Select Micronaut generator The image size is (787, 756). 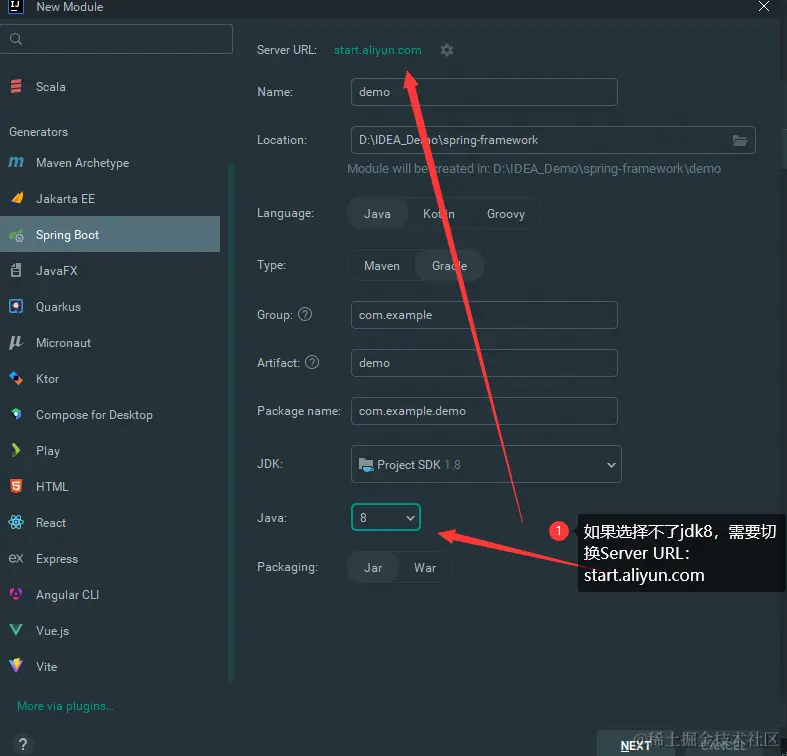110,342
